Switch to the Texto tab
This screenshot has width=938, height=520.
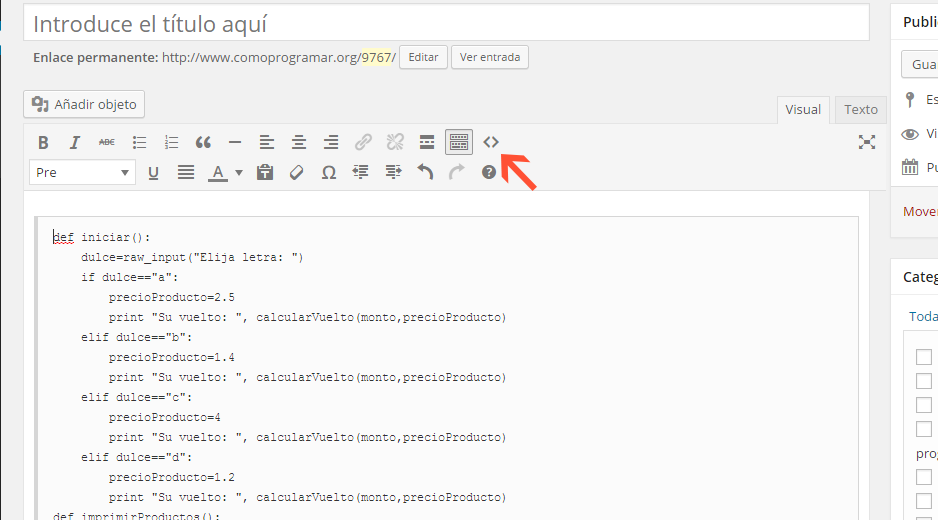861,110
